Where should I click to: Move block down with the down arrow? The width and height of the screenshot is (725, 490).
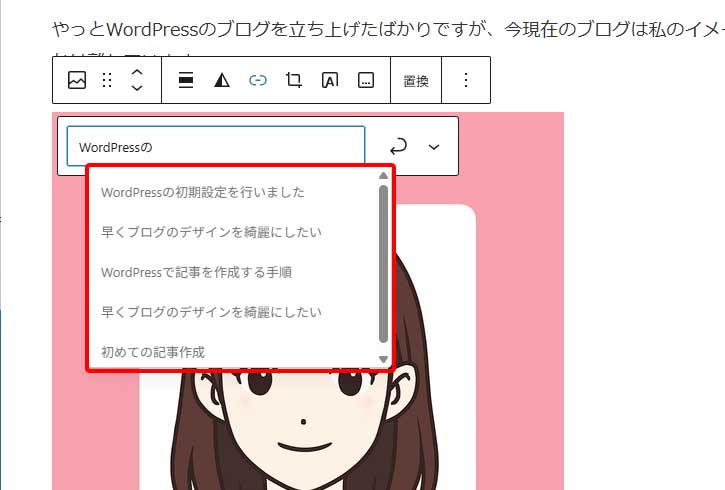(137, 88)
